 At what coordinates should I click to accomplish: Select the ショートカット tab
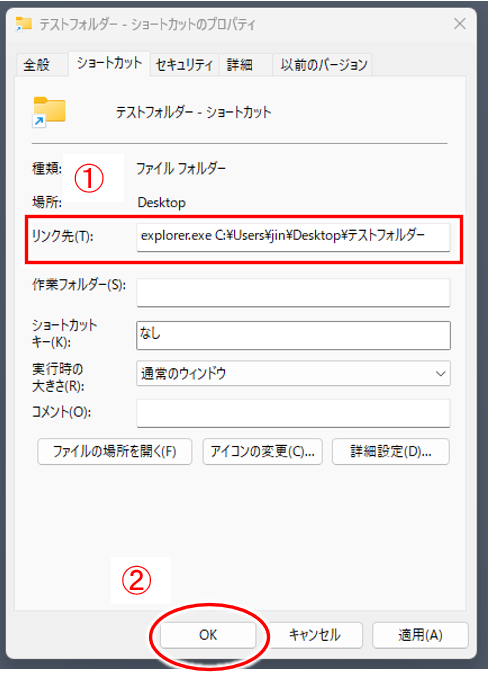[x=109, y=63]
